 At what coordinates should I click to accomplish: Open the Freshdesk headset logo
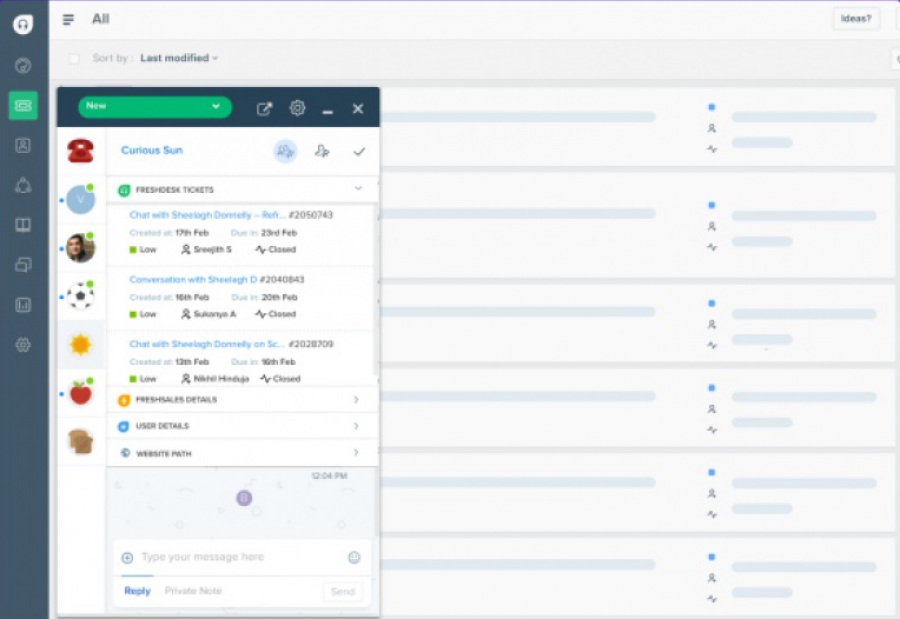point(23,24)
